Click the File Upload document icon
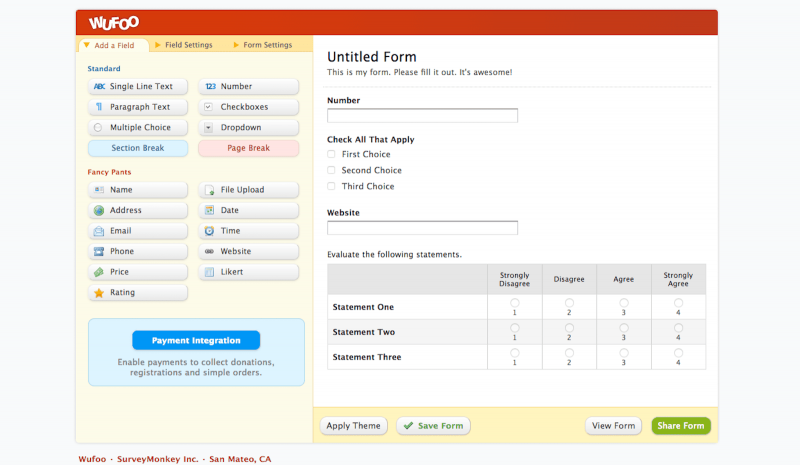 (209, 190)
